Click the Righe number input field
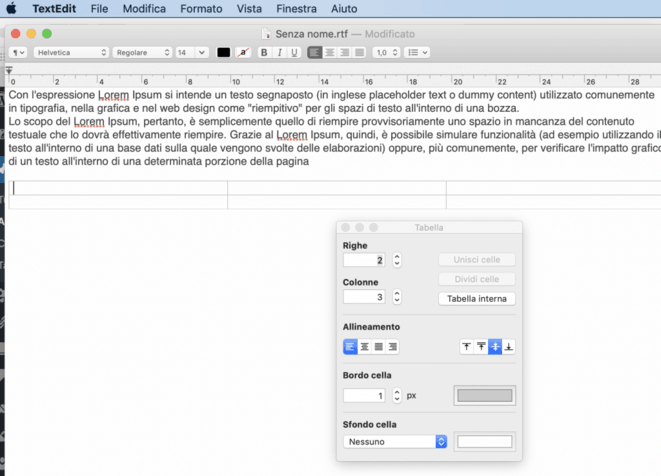 coord(364,260)
